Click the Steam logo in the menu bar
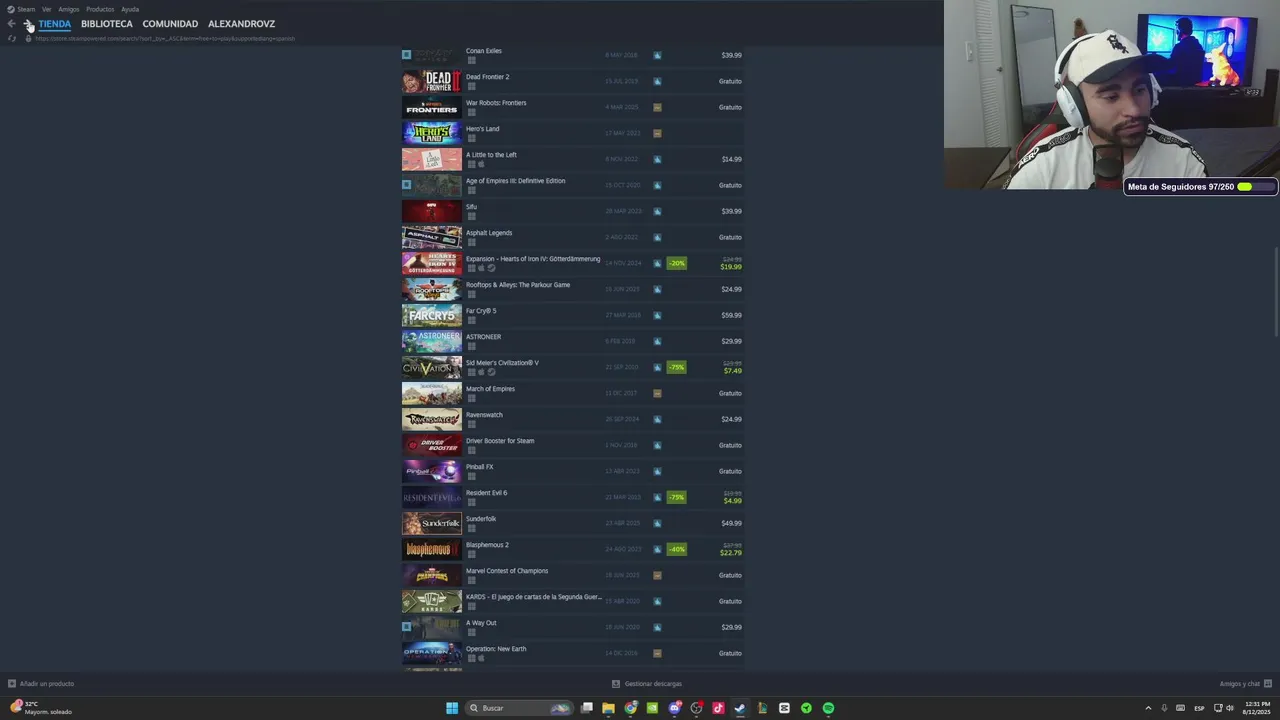This screenshot has width=1280, height=720. 11,9
